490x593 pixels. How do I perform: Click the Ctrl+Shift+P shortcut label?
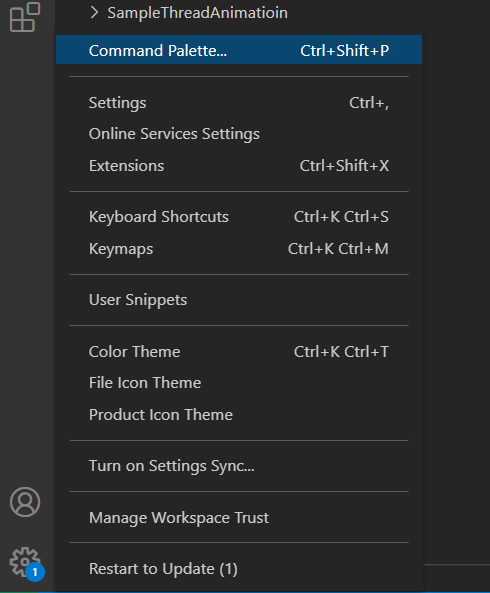click(x=344, y=50)
